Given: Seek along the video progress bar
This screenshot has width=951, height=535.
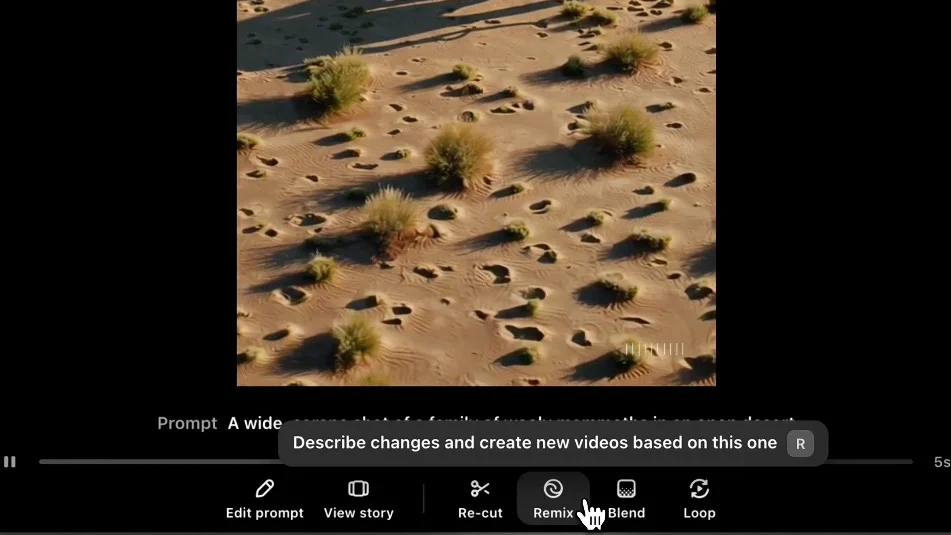Looking at the screenshot, I should pyautogui.click(x=476, y=462).
